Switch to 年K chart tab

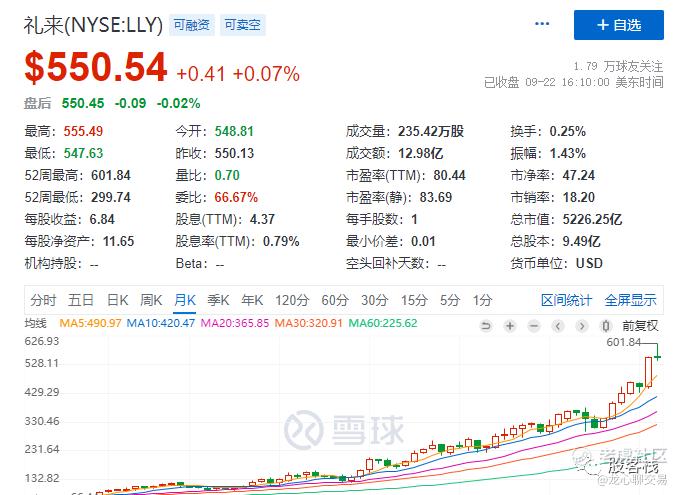click(x=252, y=300)
